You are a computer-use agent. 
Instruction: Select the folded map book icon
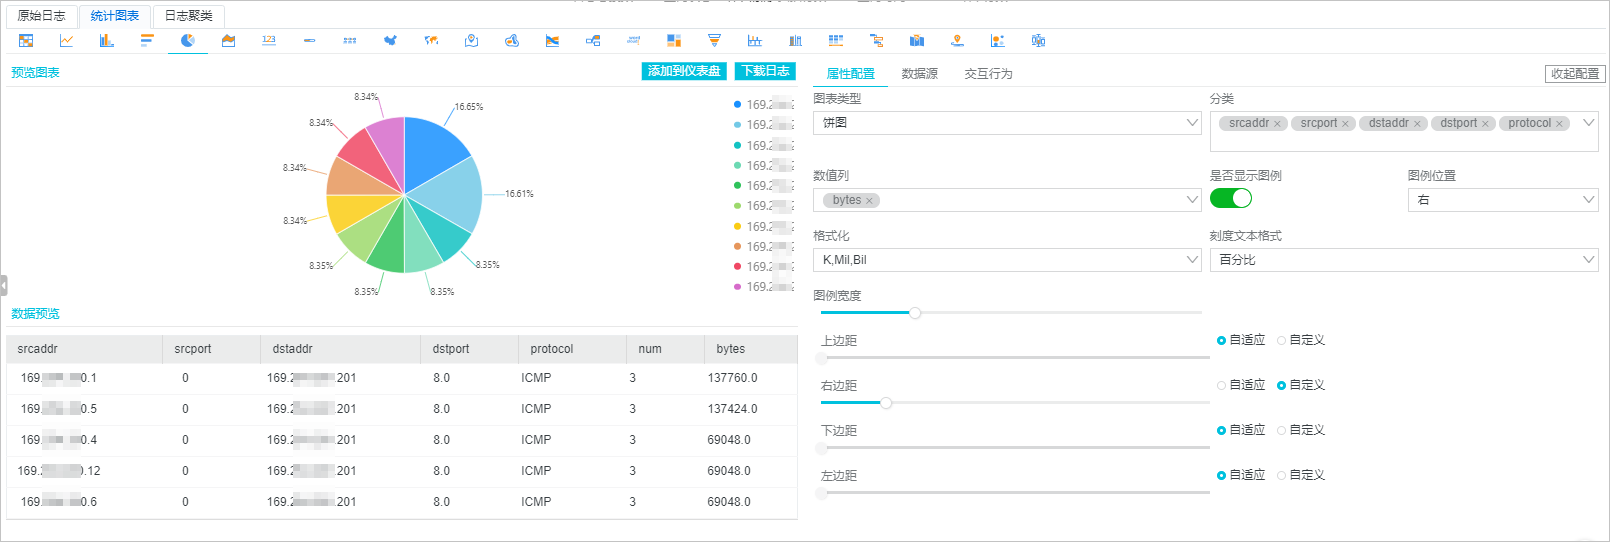pyautogui.click(x=917, y=41)
